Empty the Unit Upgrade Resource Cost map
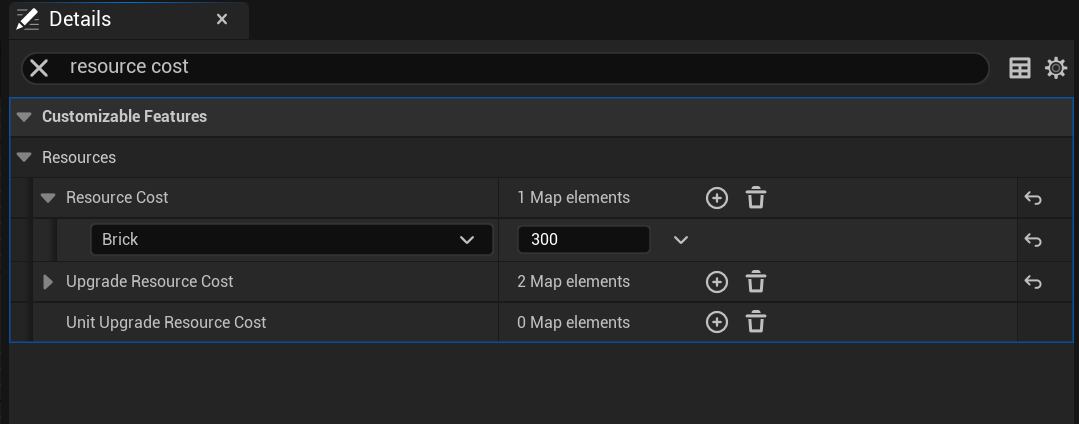The height and width of the screenshot is (424, 1079). [x=756, y=322]
